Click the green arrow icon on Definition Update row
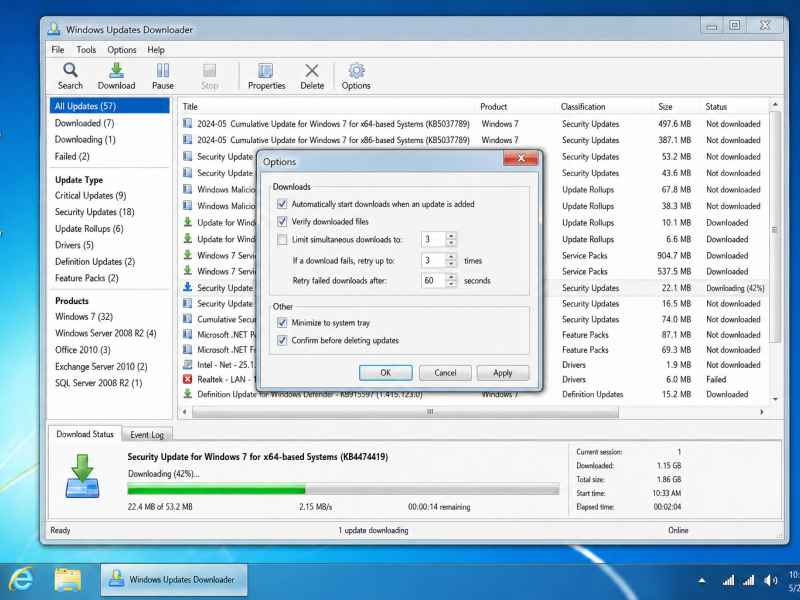This screenshot has width=800, height=600. [x=188, y=394]
